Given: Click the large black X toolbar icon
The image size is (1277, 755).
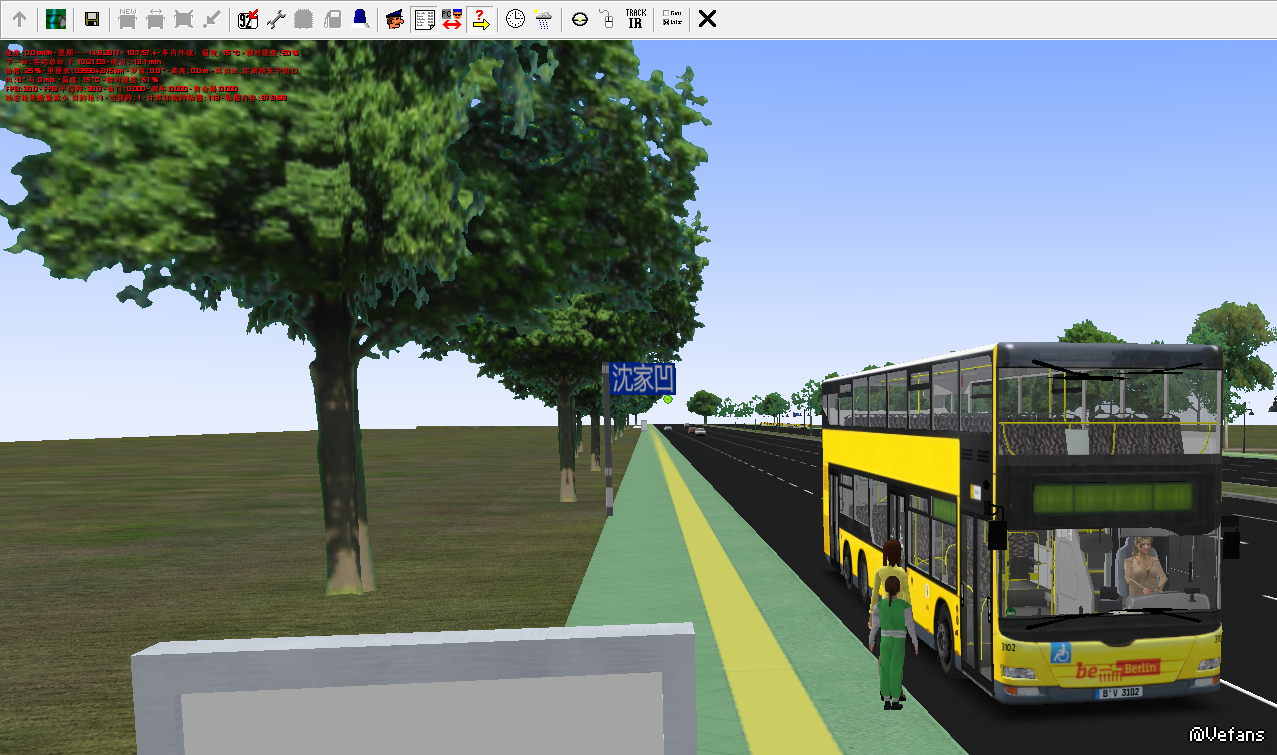Looking at the screenshot, I should click(x=707, y=19).
